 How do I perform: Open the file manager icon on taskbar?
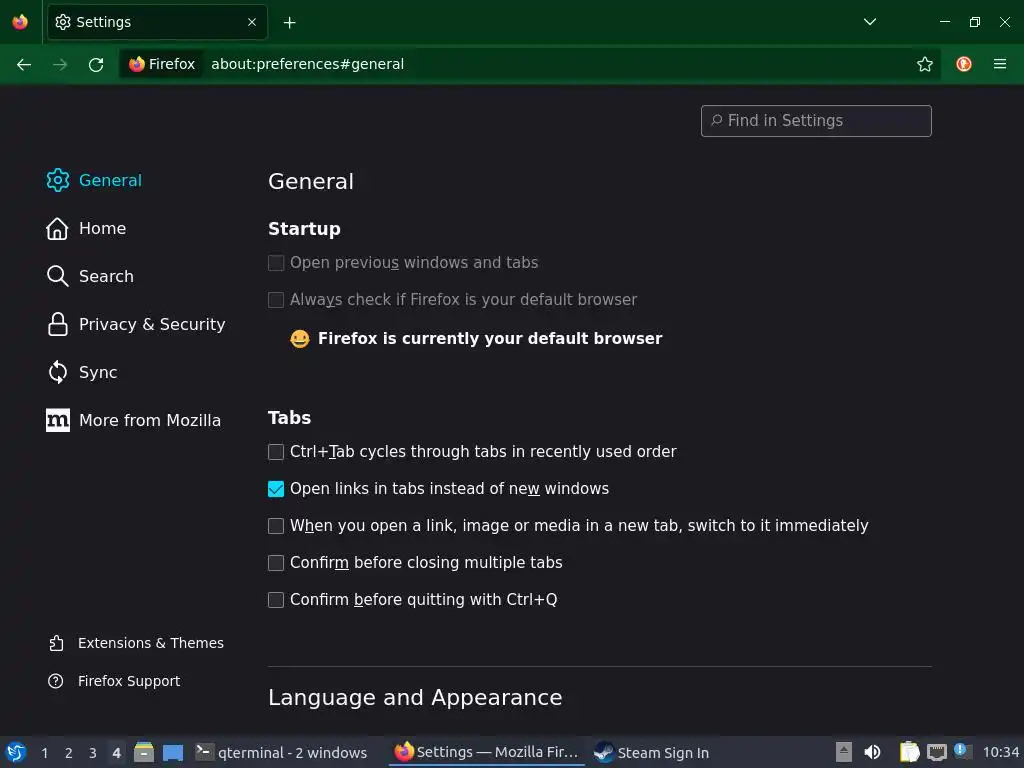[x=144, y=752]
